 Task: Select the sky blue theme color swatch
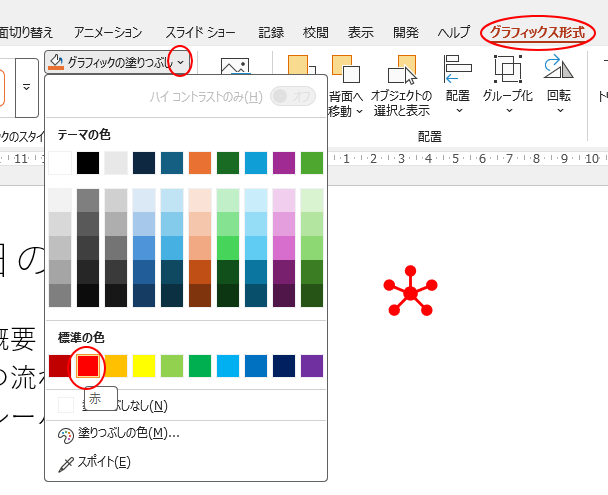coord(256,163)
